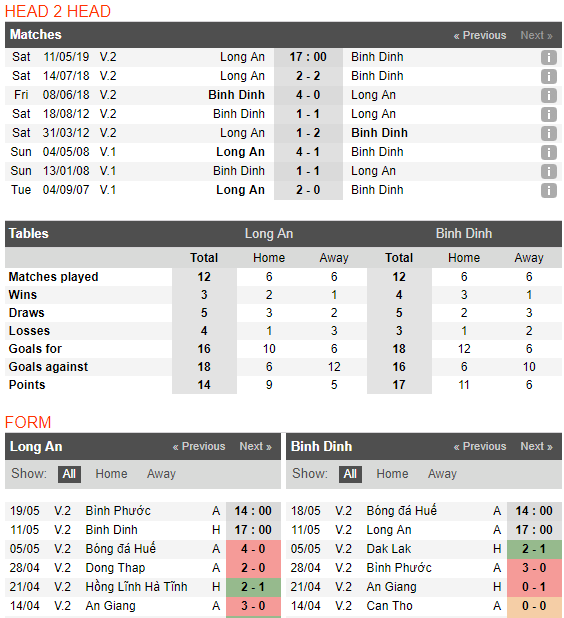This screenshot has width=564, height=618.
Task: Show Away matches in Long An form
Action: point(161,474)
